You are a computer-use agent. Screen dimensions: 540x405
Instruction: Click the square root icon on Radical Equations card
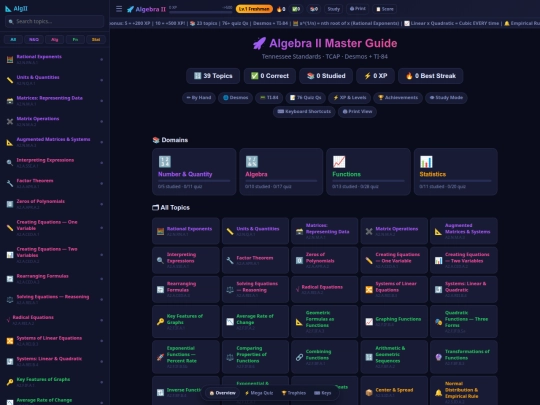297,290
